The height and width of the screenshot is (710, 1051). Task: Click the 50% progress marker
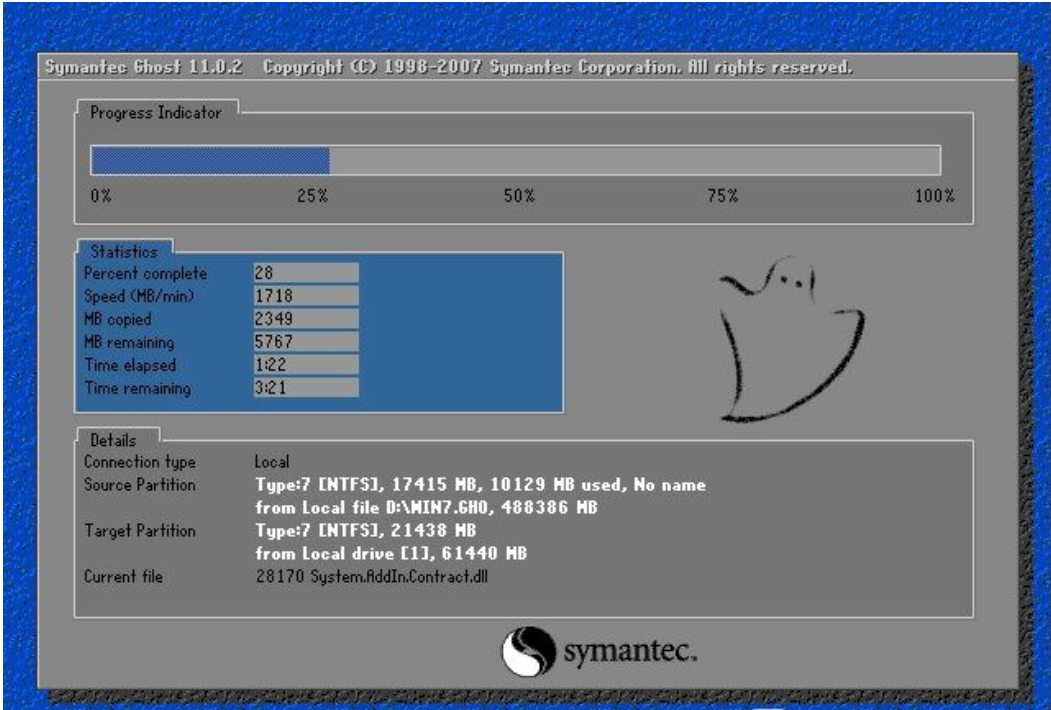[x=519, y=196]
